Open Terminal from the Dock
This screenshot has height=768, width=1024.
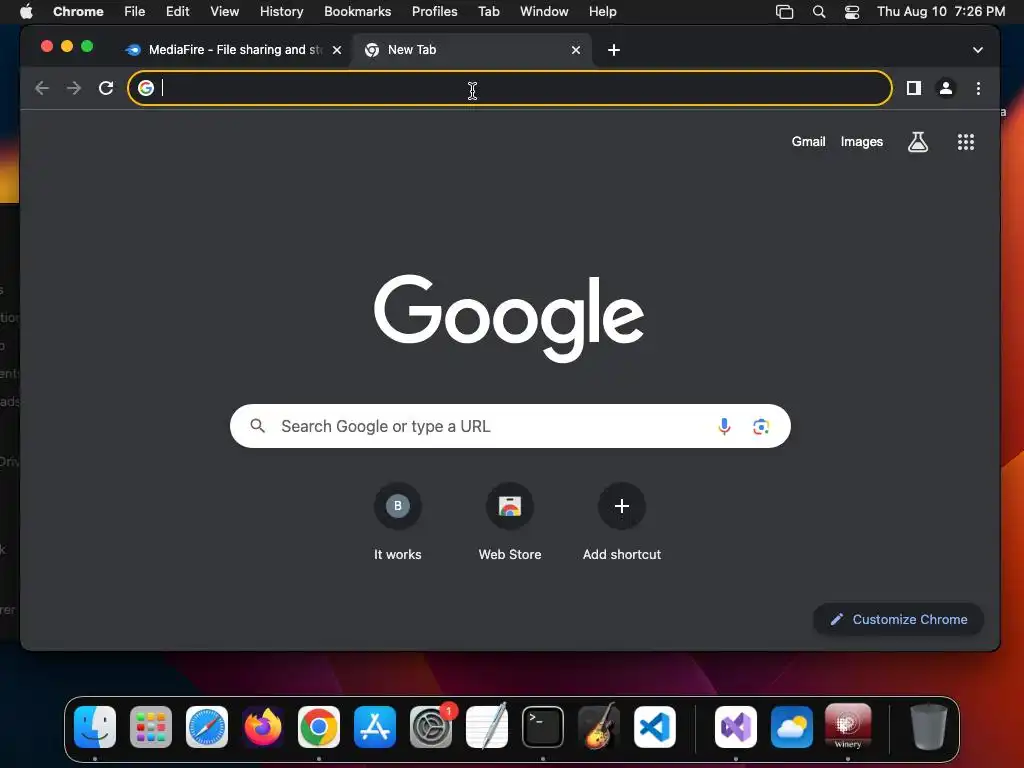tap(543, 727)
